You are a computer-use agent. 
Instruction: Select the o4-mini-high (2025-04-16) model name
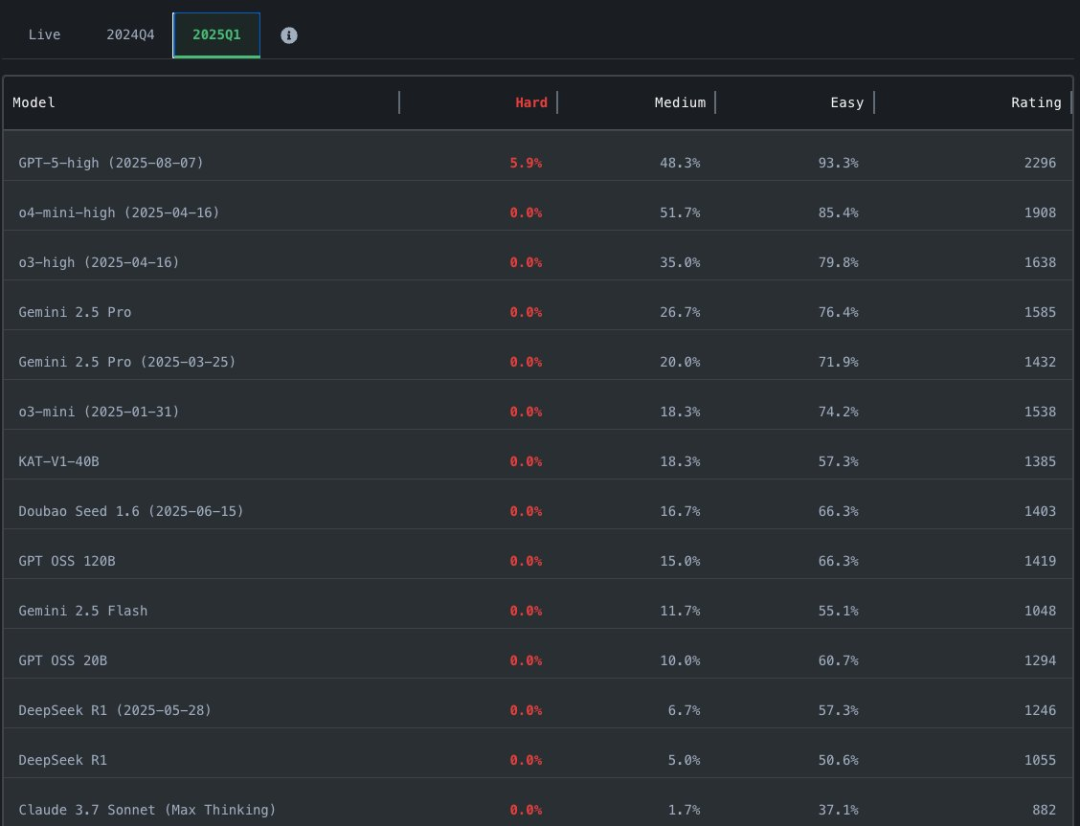coord(118,213)
